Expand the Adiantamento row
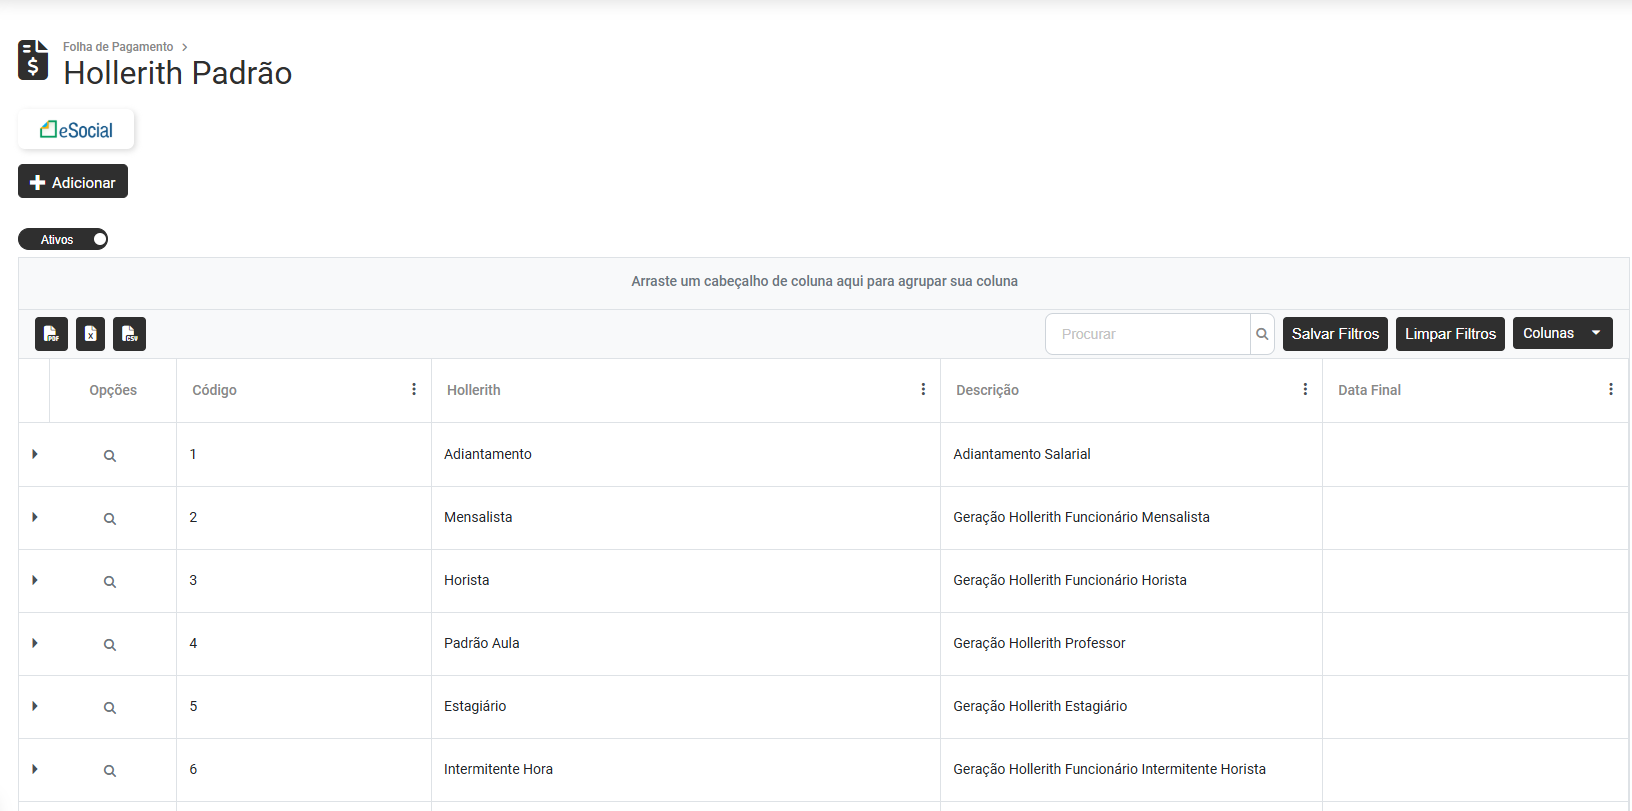The image size is (1632, 811). (x=35, y=454)
